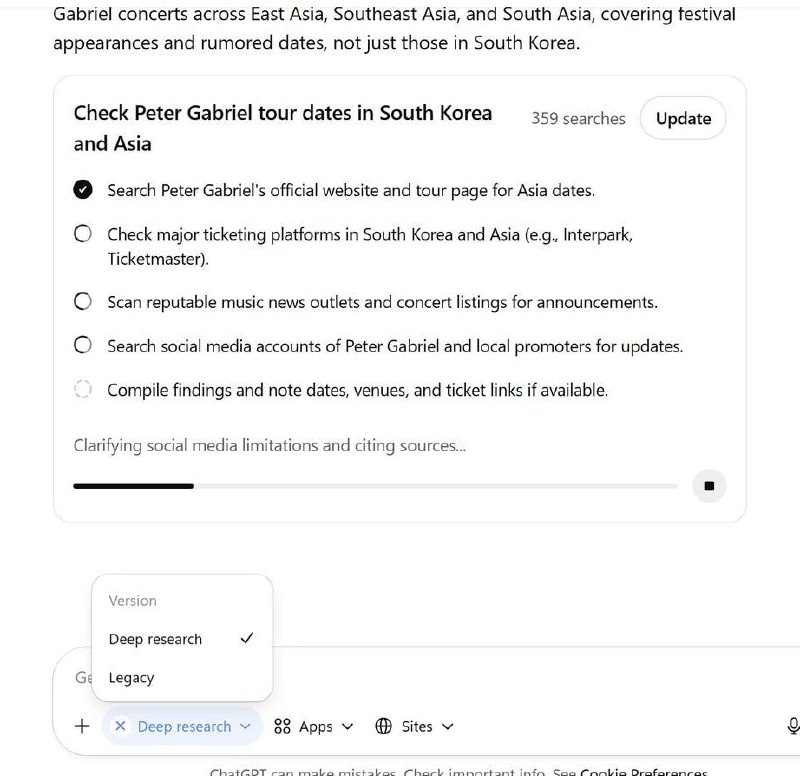Toggle the music news outlets step circle
800x776 pixels.
coord(83,301)
